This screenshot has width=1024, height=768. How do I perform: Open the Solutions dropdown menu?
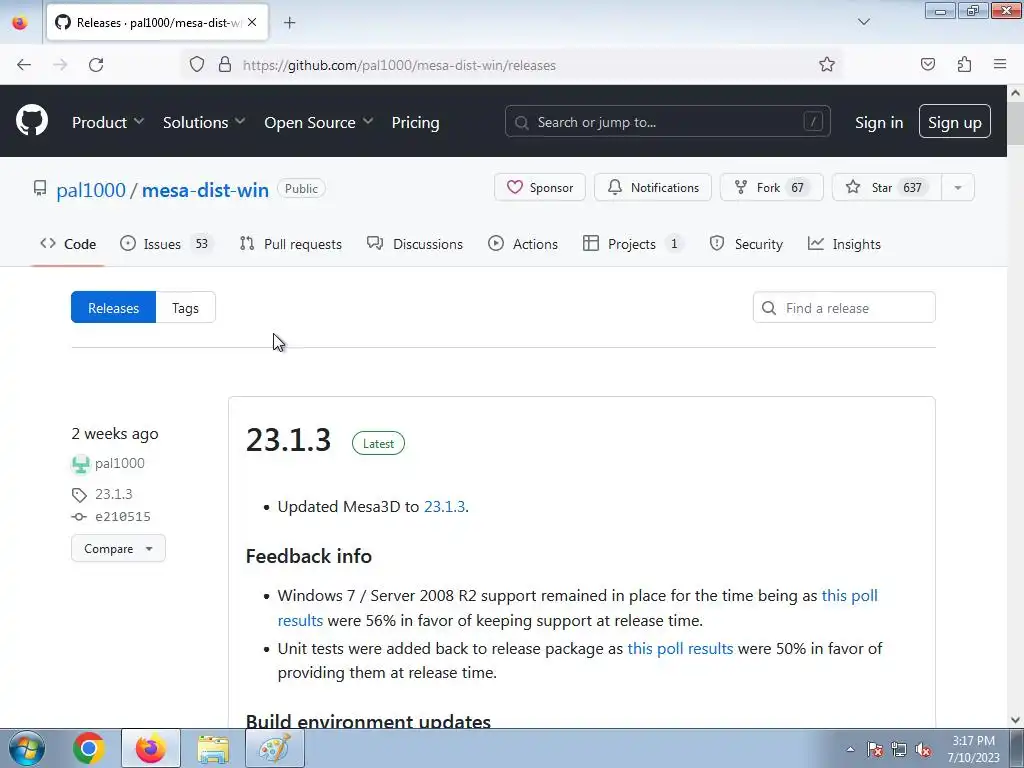point(204,122)
